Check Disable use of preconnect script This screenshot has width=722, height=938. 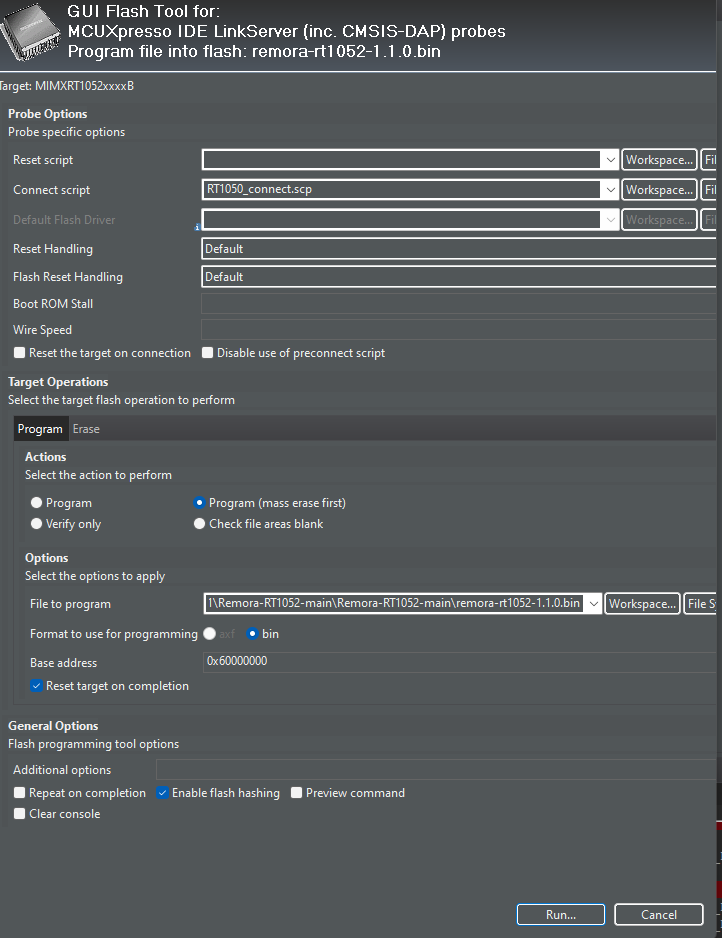coord(208,353)
